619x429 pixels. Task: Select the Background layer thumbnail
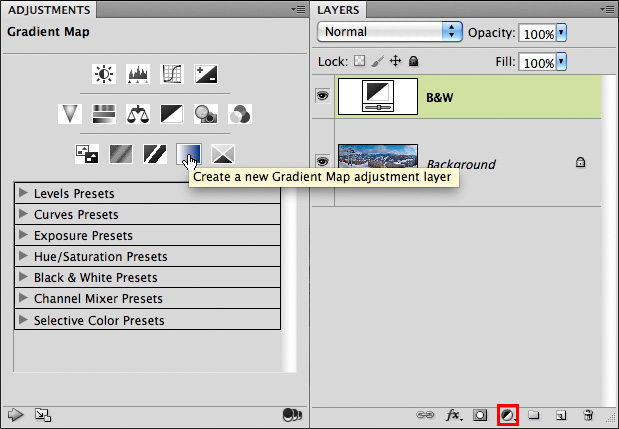click(x=377, y=161)
